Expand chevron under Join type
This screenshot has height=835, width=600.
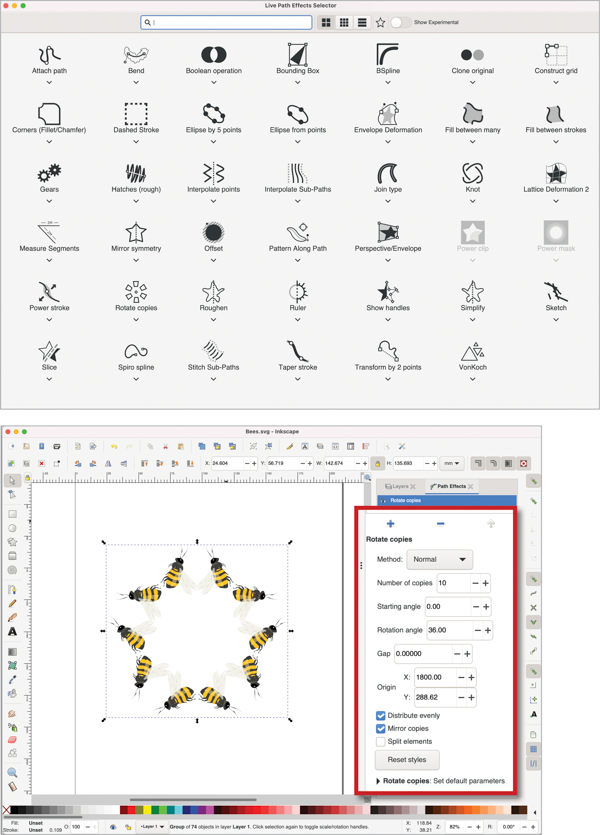(388, 201)
